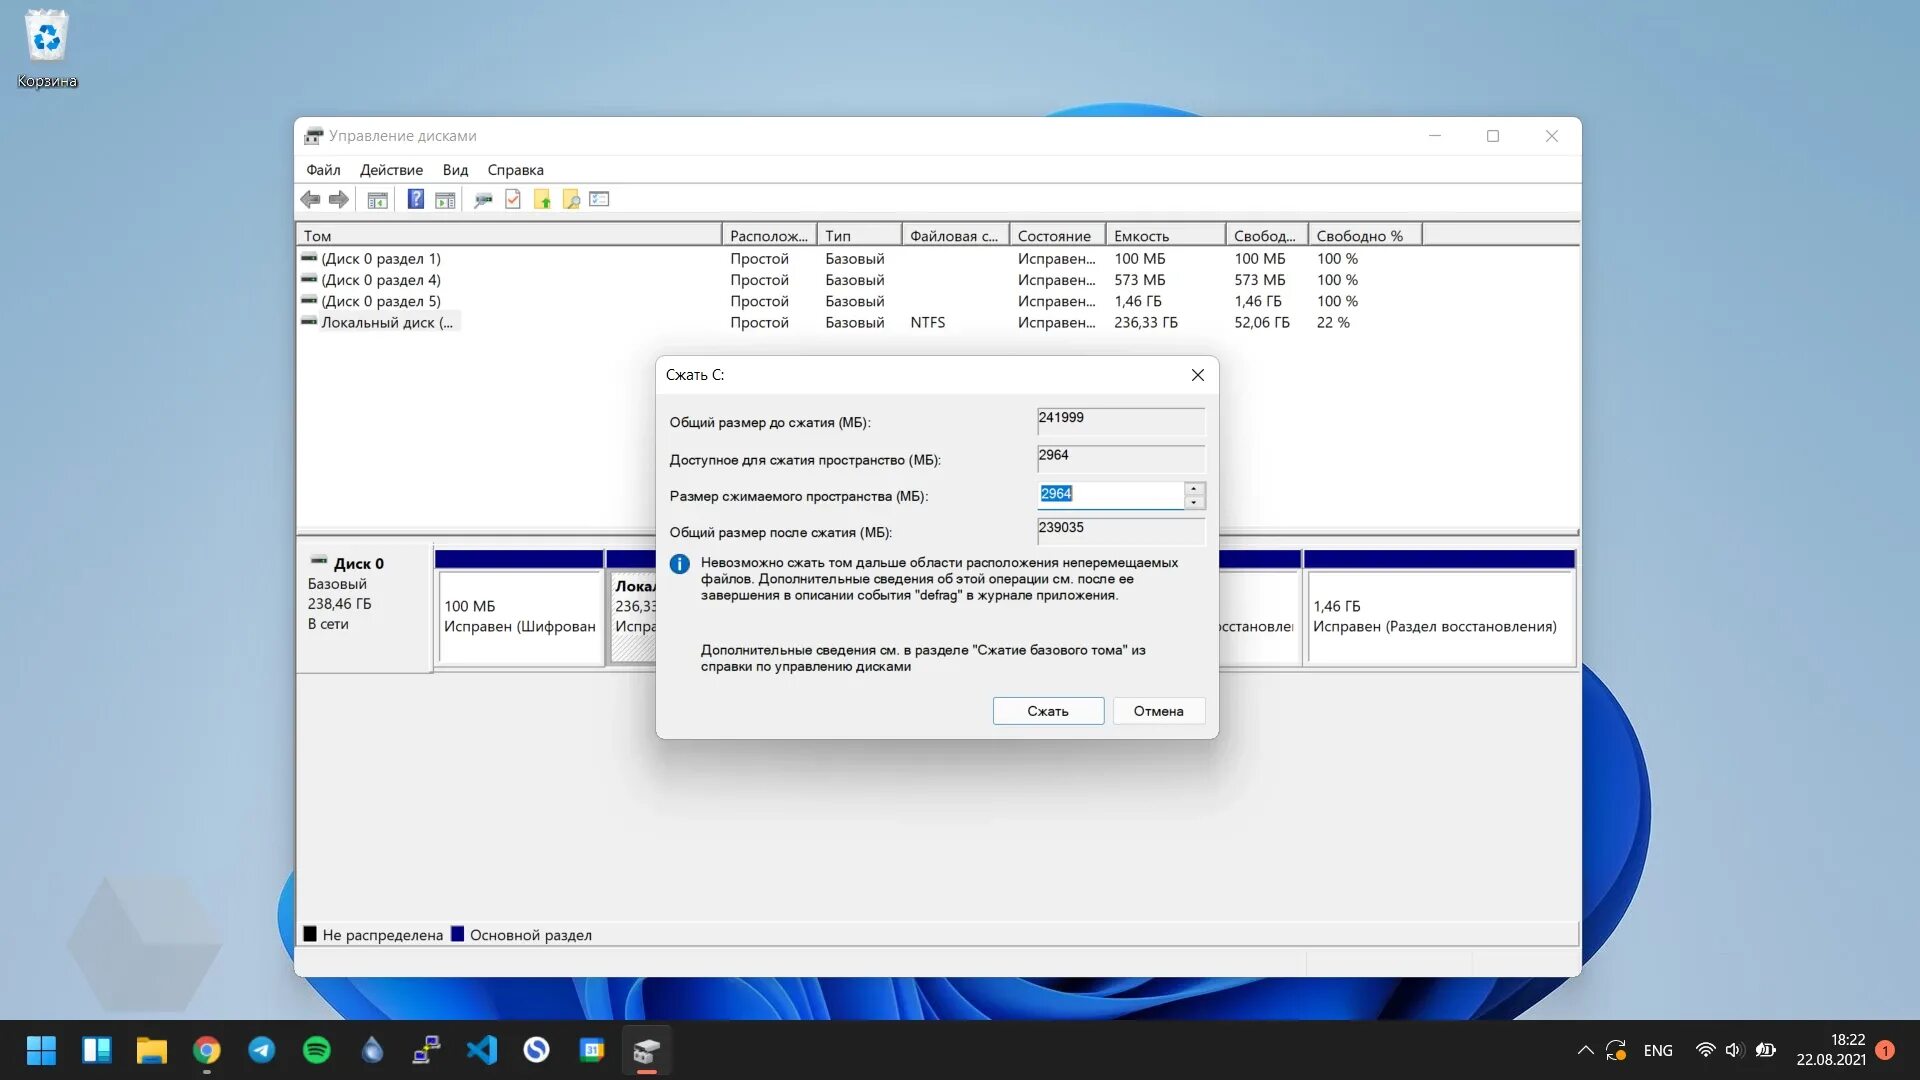Decrease shrink size with the down spinner
The height and width of the screenshot is (1080, 1920).
[x=1194, y=502]
